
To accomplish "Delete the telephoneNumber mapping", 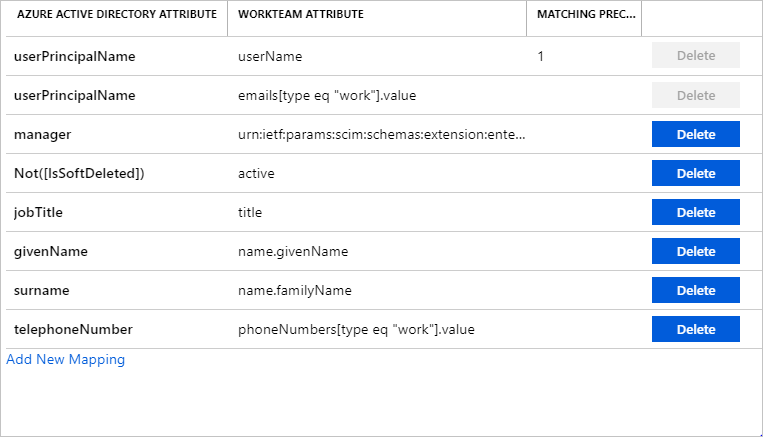I will coord(695,329).
